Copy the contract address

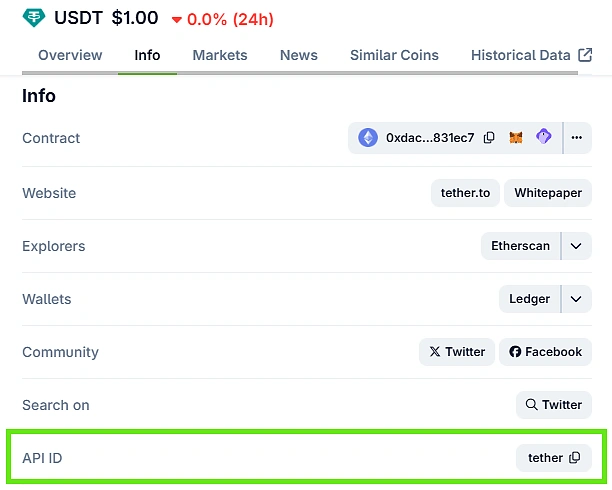[x=489, y=138]
